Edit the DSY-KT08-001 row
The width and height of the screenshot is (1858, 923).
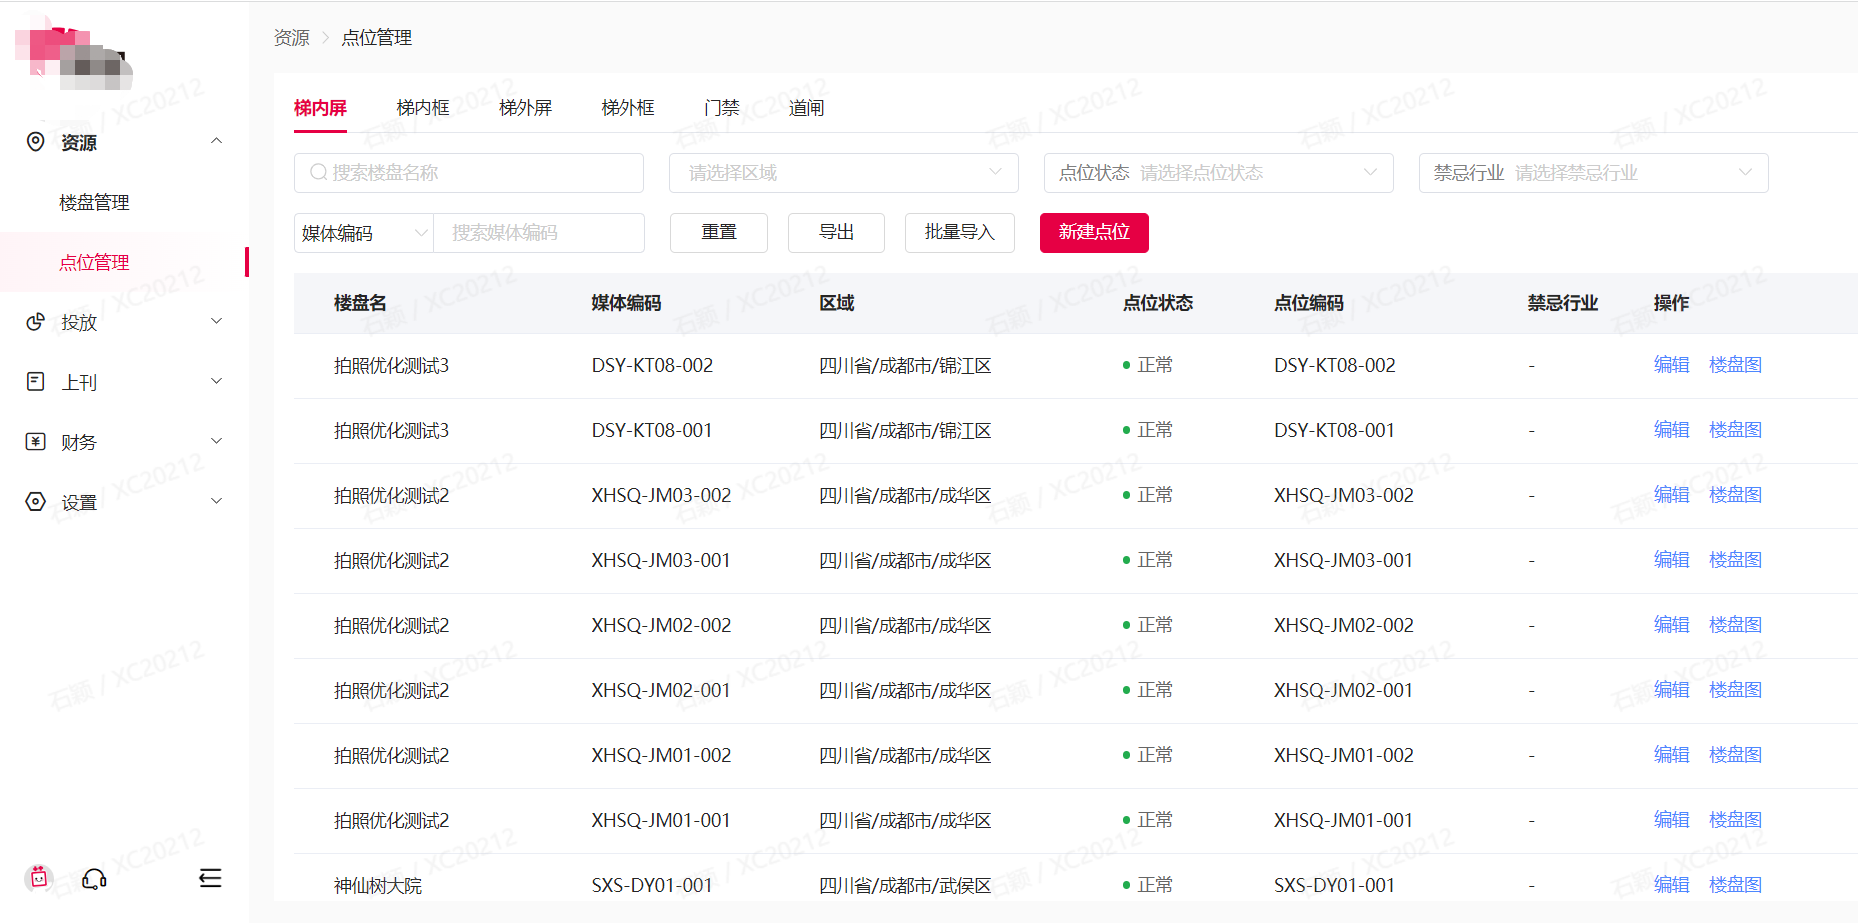(x=1672, y=430)
